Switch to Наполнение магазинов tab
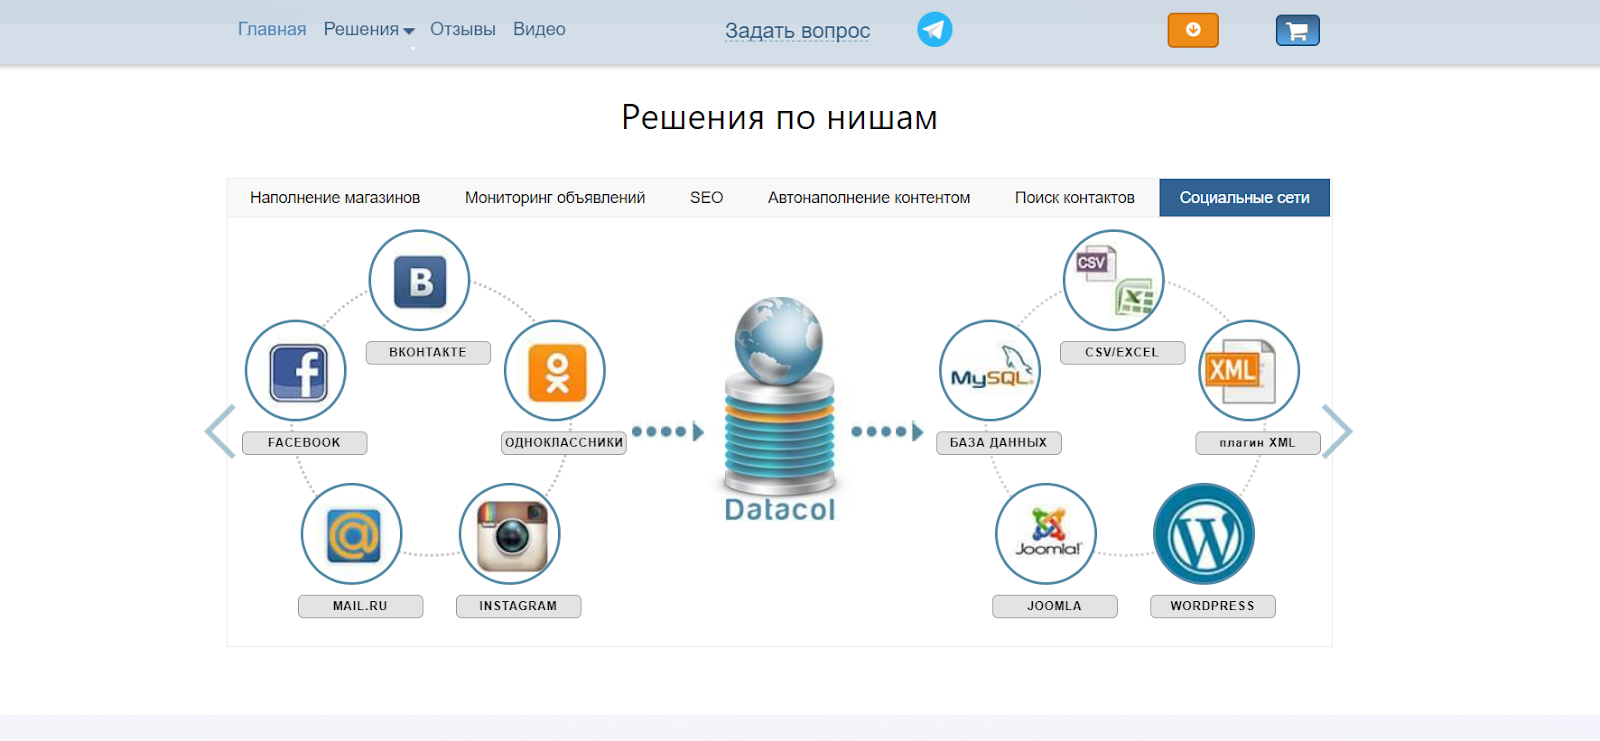 335,198
